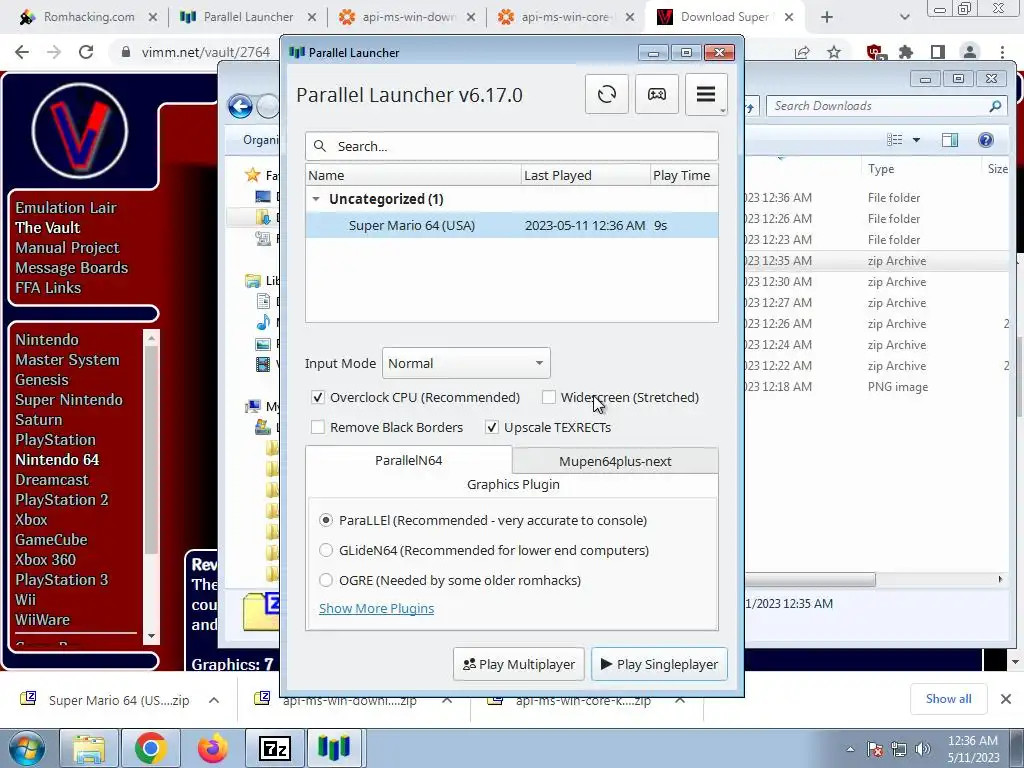Open Explorer help button
1024x768 pixels.
tap(985, 140)
